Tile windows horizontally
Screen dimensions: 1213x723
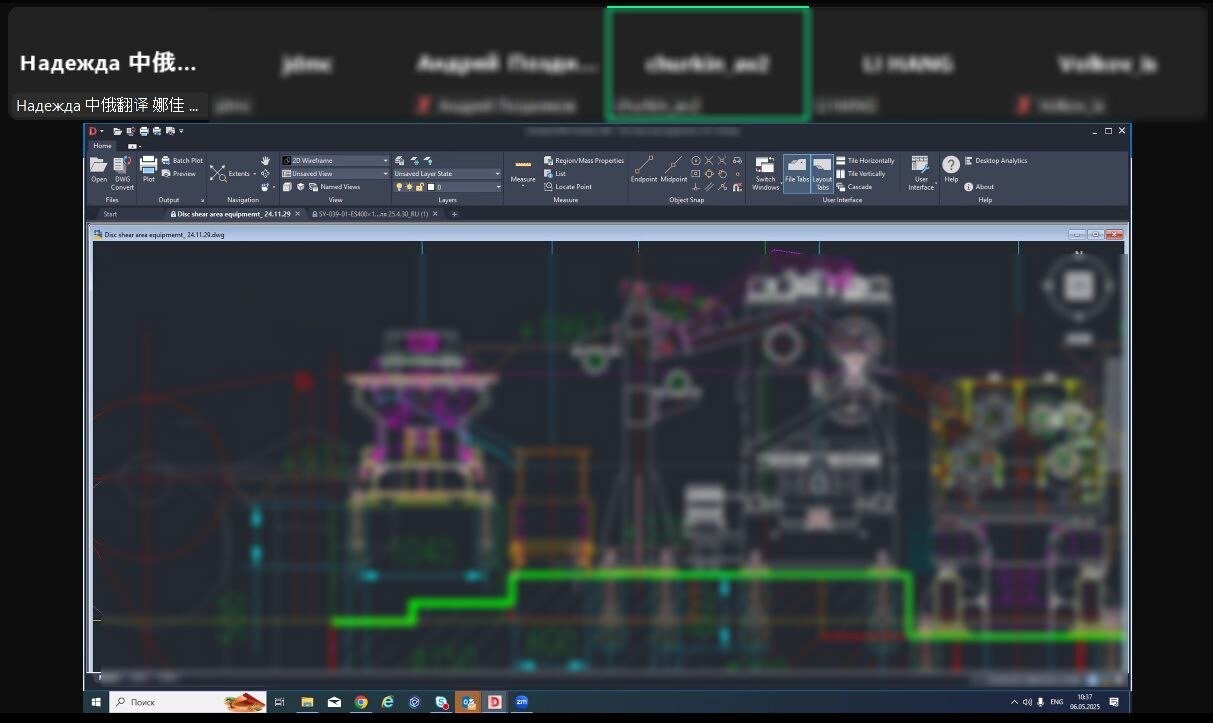click(865, 160)
